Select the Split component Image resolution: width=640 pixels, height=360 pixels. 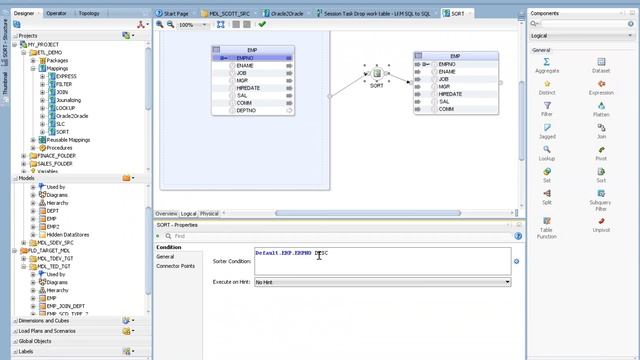[x=547, y=197]
